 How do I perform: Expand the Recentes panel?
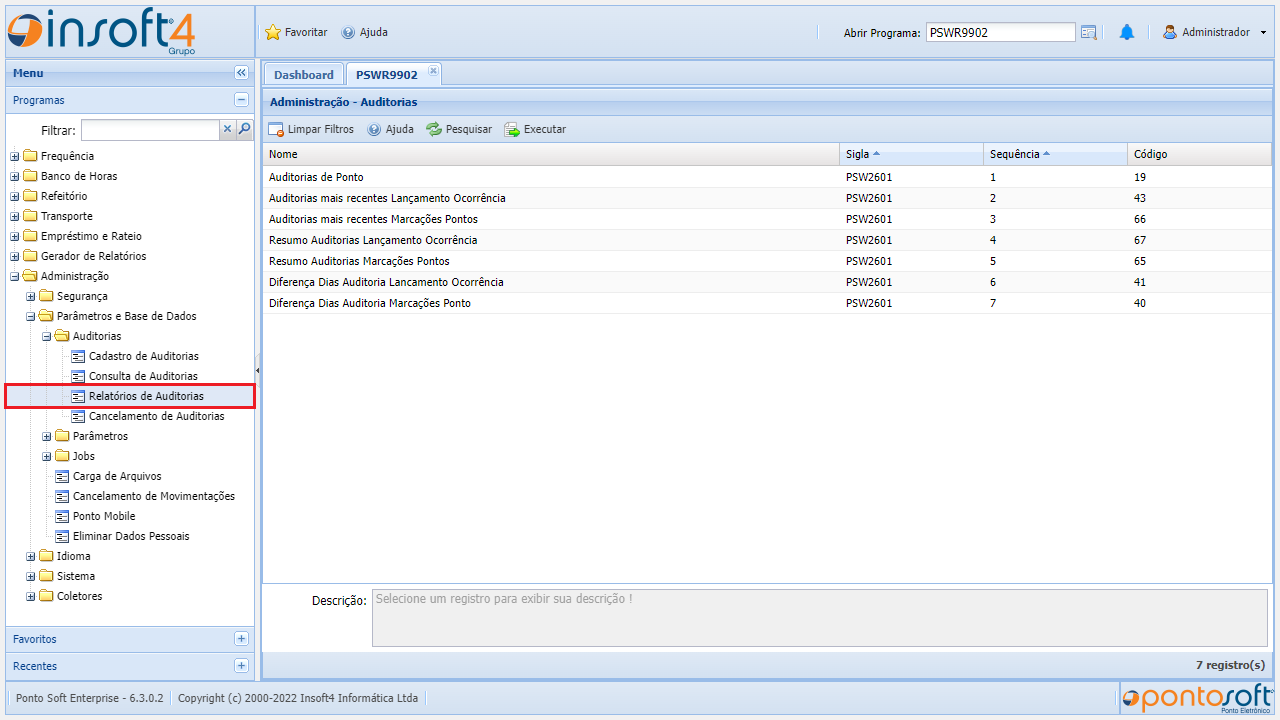[241, 666]
